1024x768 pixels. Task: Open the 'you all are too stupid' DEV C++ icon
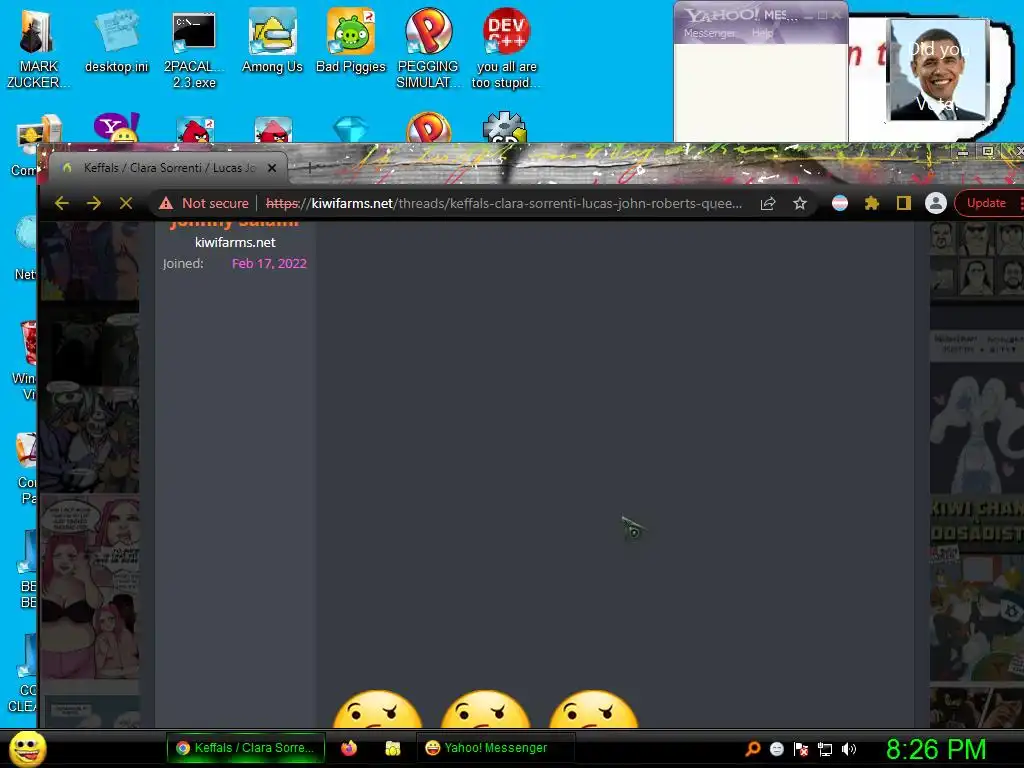(506, 49)
